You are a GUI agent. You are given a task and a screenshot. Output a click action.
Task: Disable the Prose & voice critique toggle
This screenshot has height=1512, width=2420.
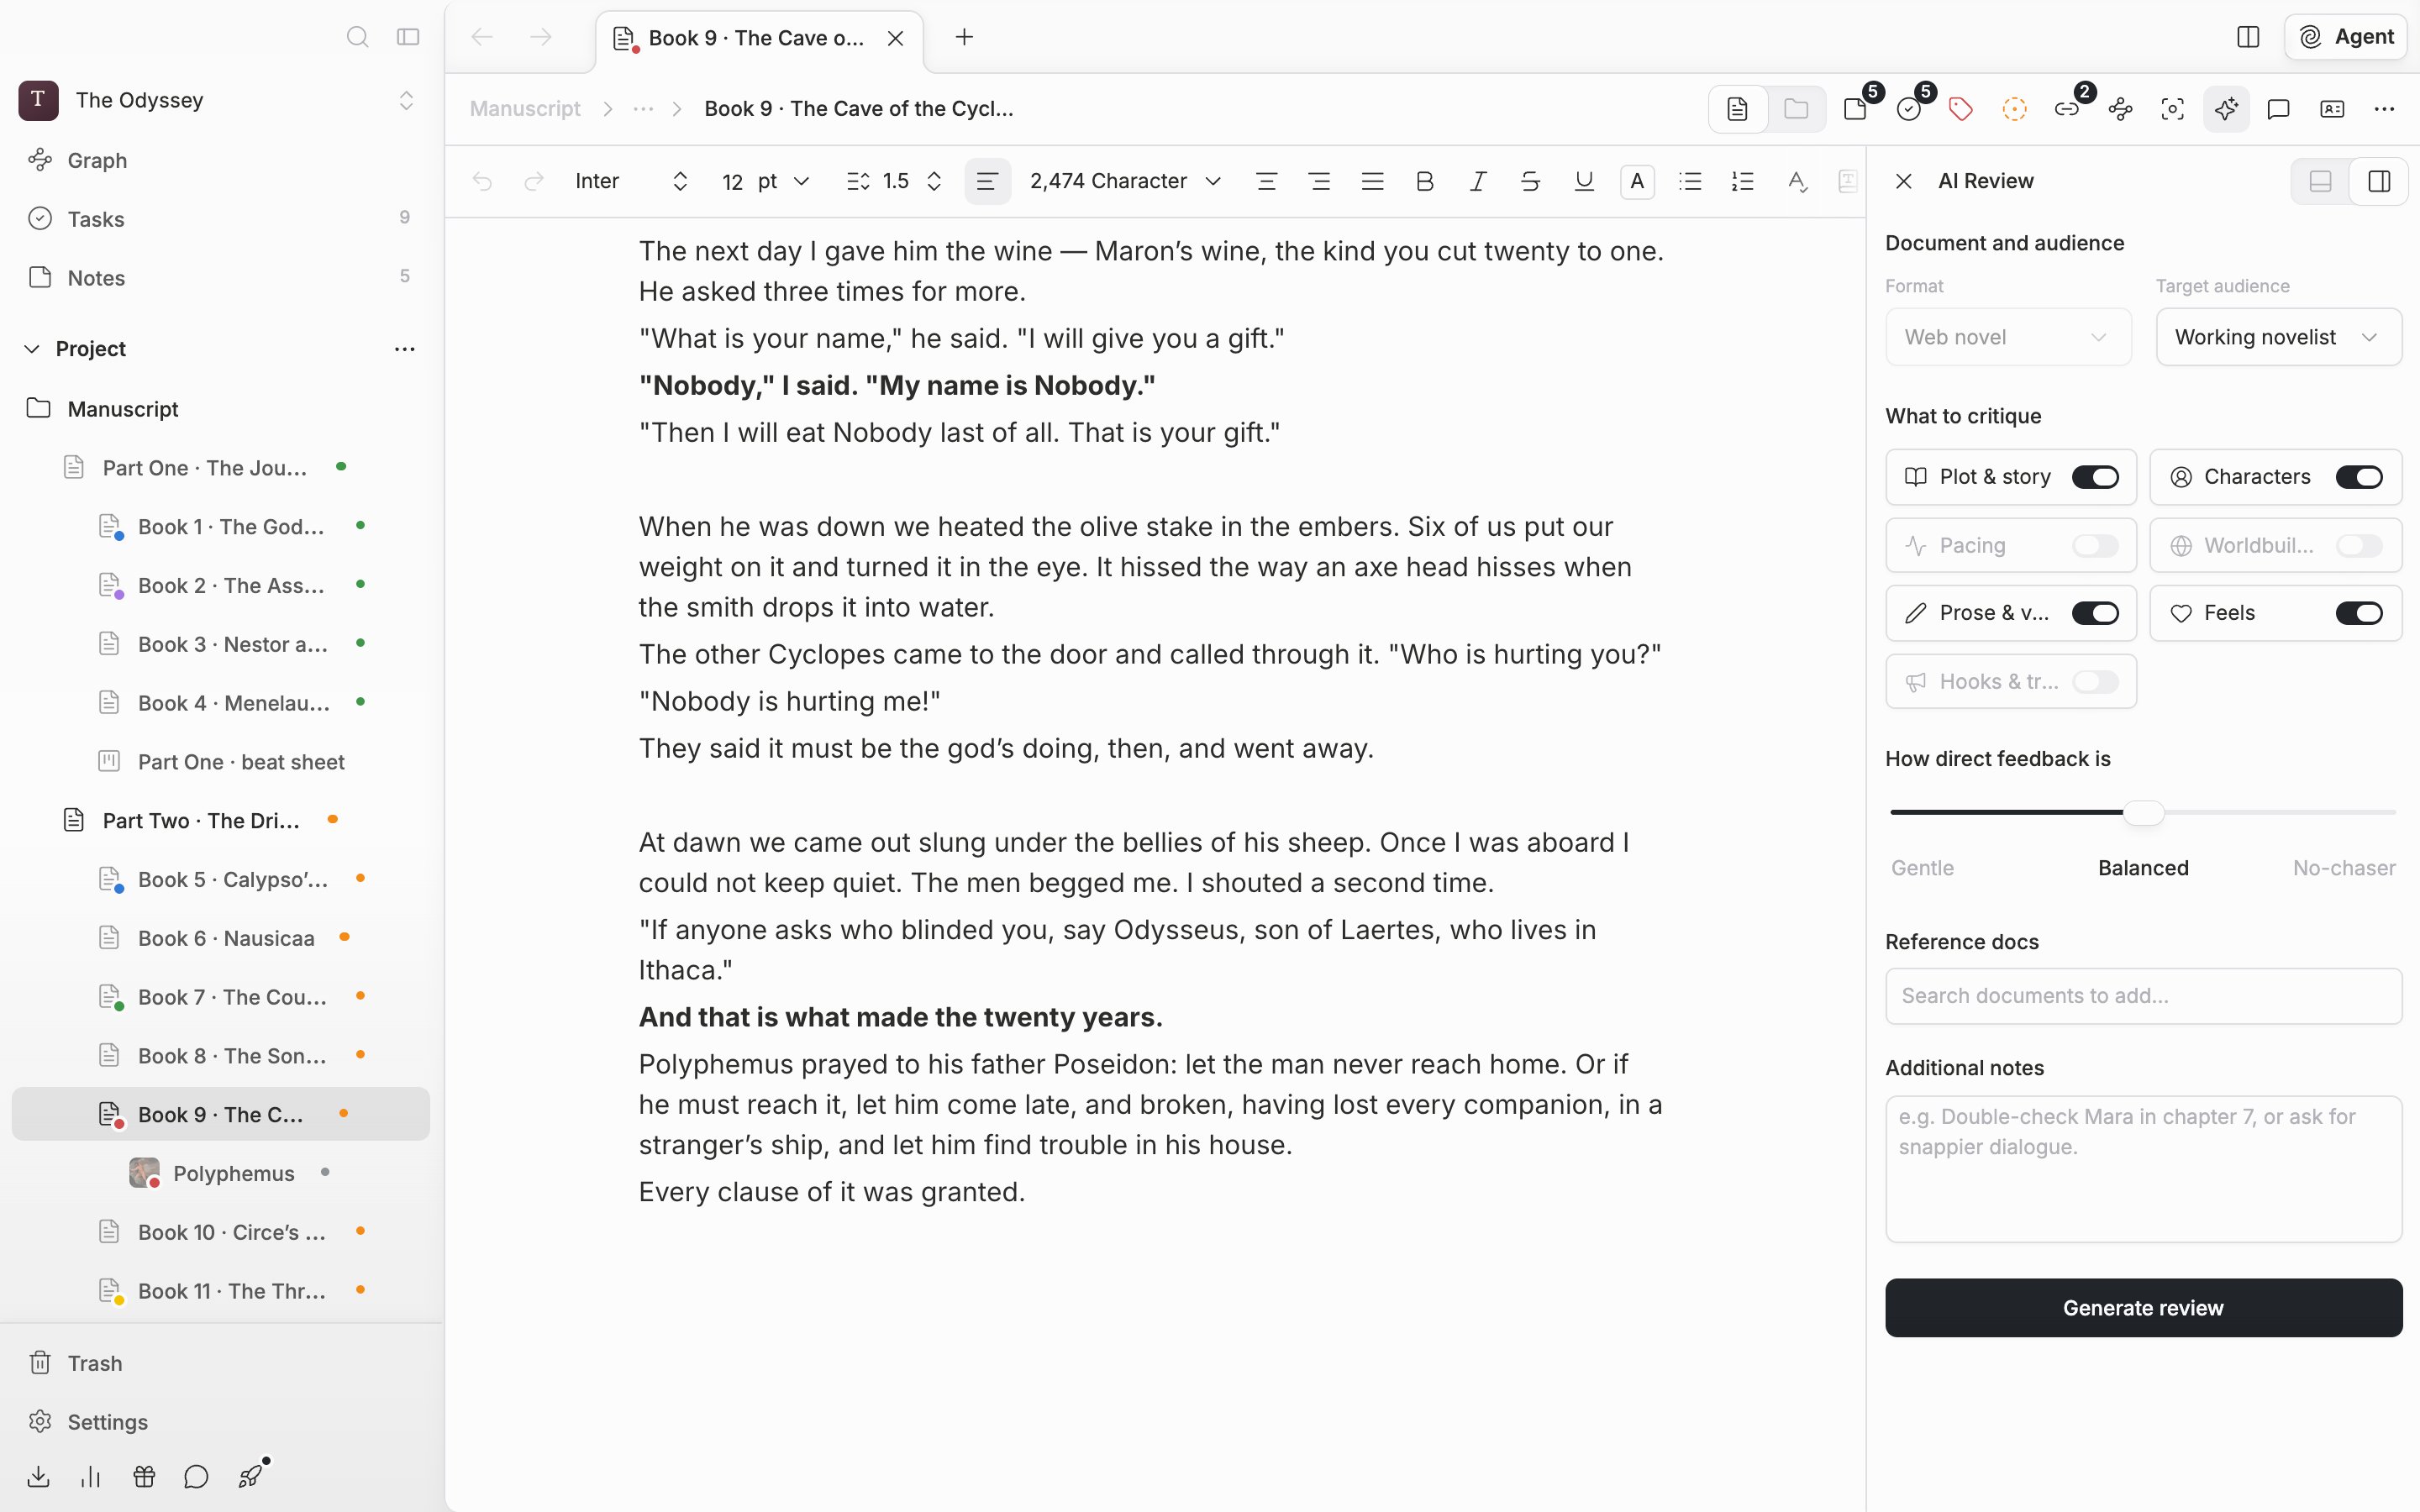point(2095,613)
